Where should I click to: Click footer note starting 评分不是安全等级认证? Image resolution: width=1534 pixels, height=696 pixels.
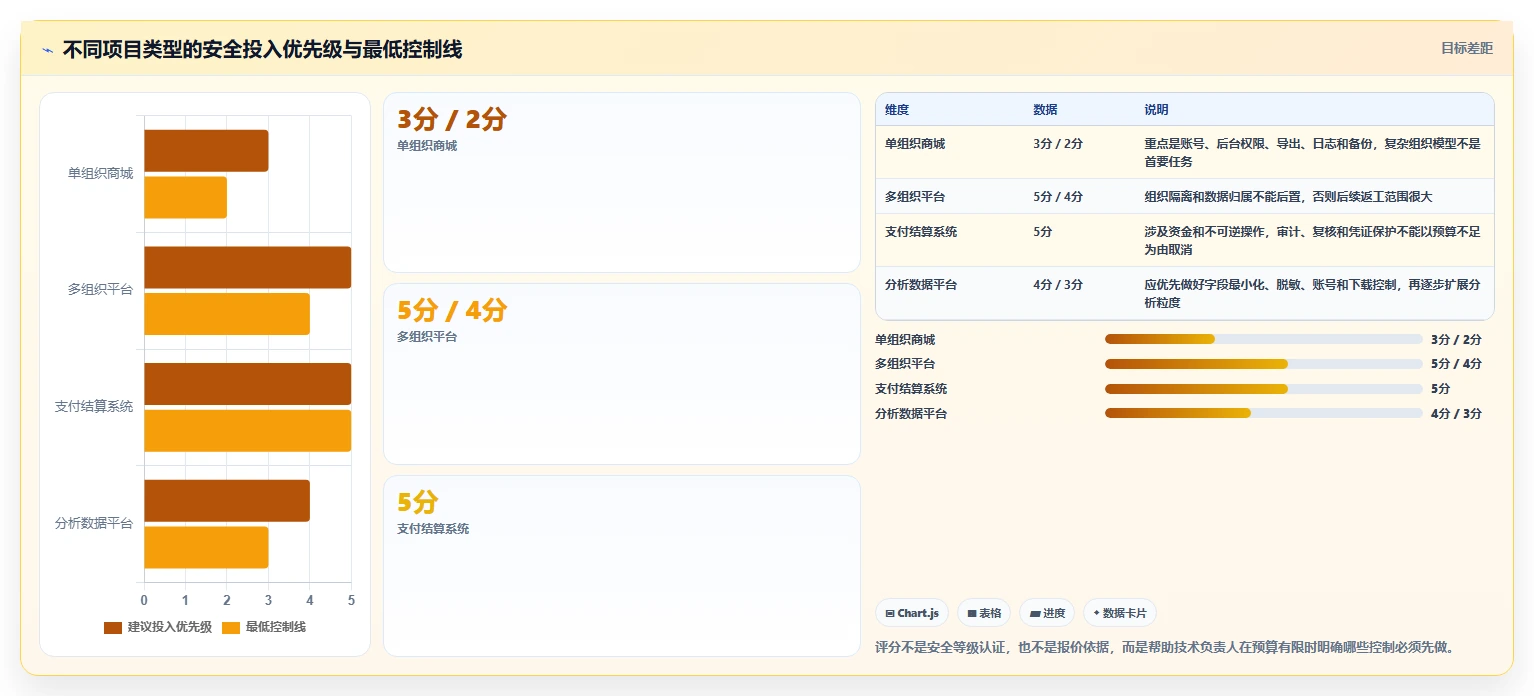(x=1164, y=647)
